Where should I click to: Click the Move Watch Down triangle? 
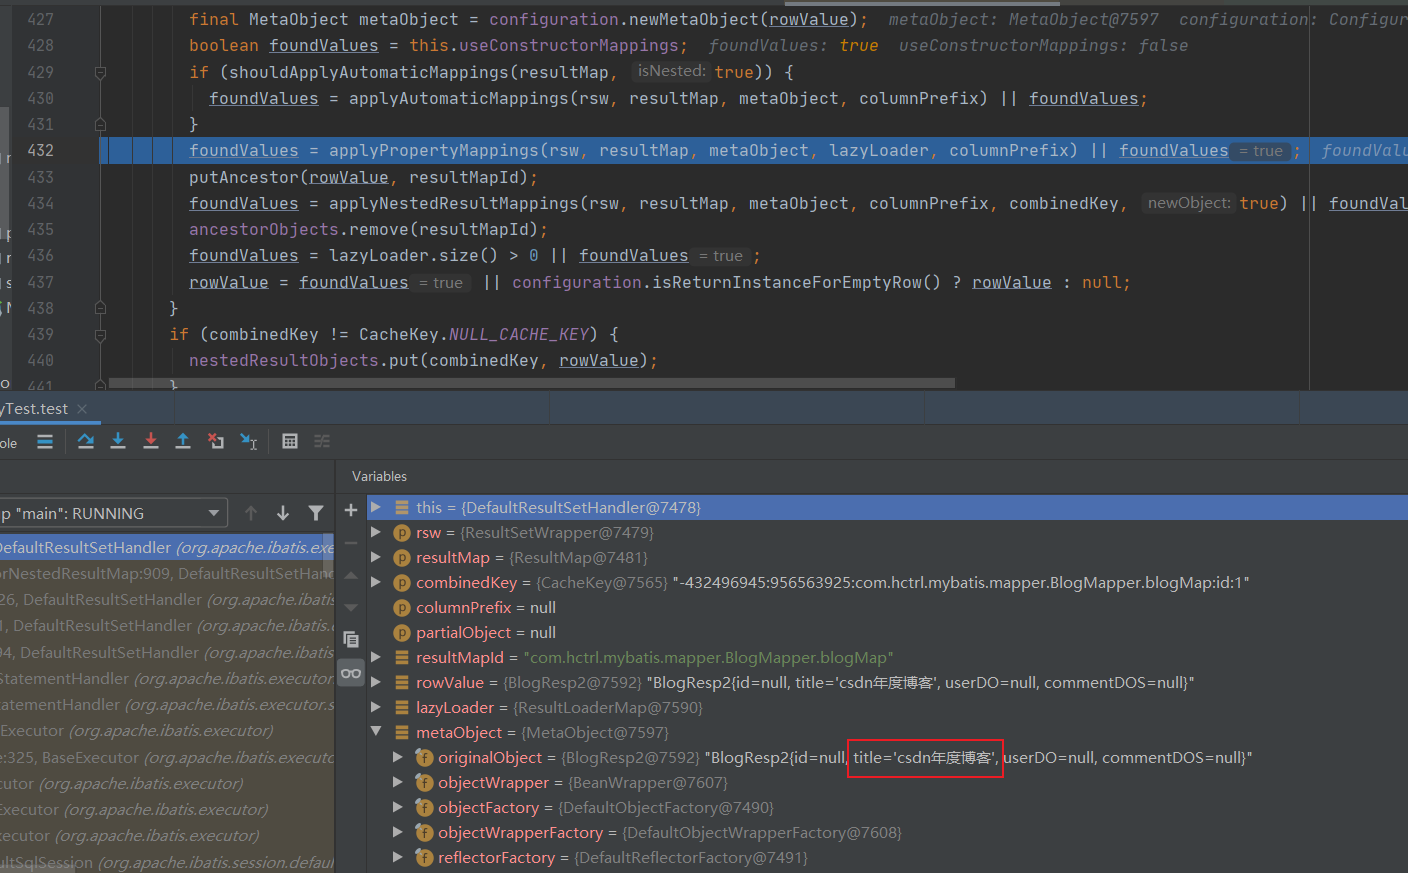351,607
